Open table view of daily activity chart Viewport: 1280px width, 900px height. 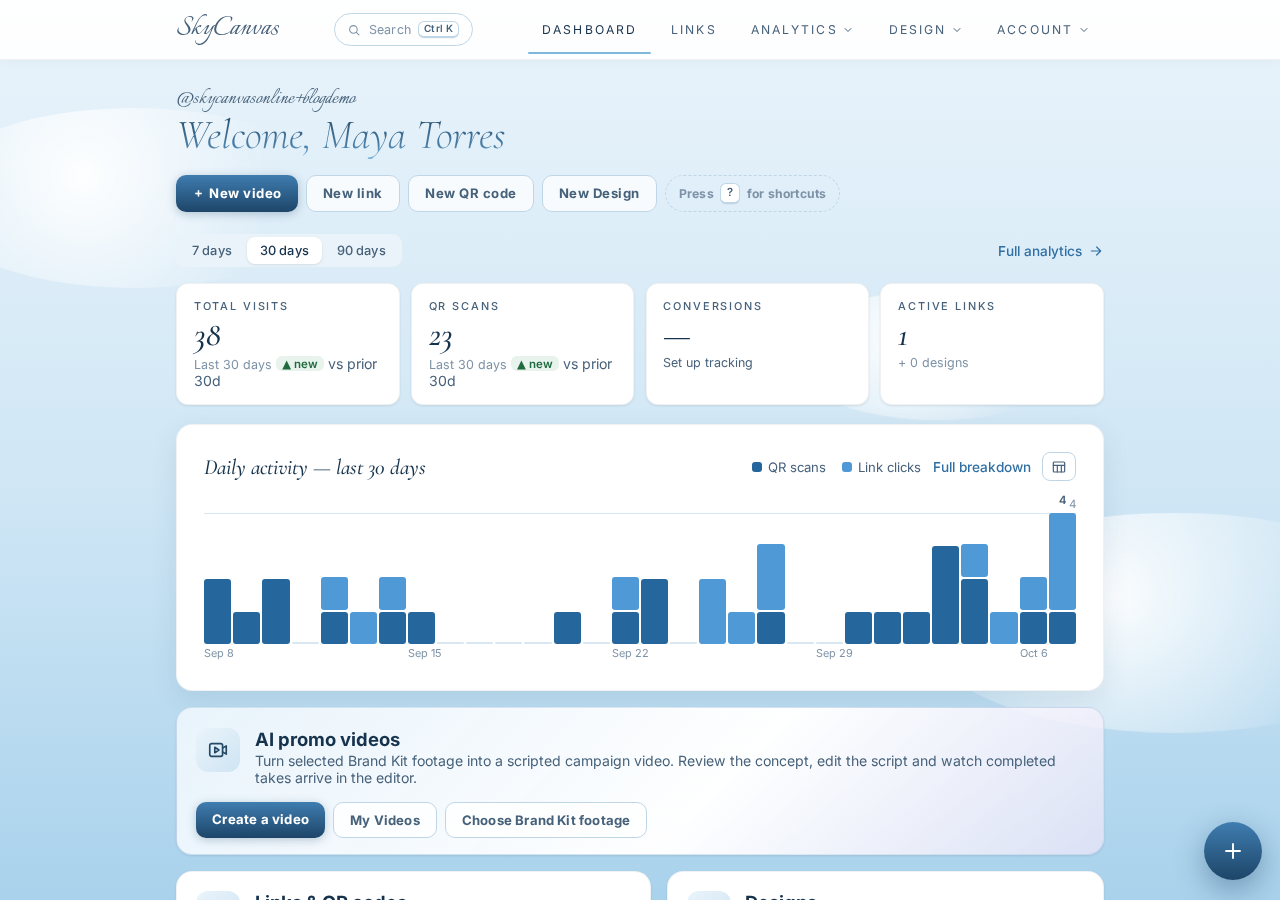pyautogui.click(x=1059, y=467)
